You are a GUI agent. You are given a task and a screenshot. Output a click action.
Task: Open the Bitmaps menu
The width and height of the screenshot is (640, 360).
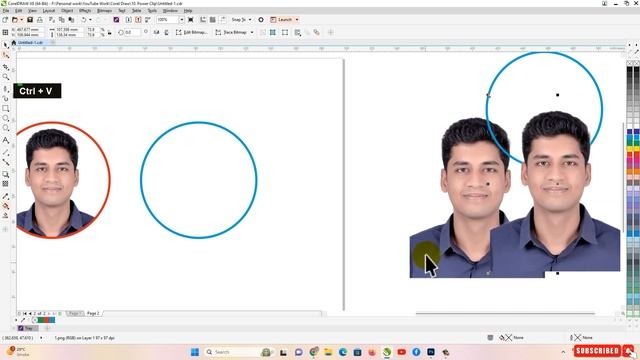click(x=104, y=11)
